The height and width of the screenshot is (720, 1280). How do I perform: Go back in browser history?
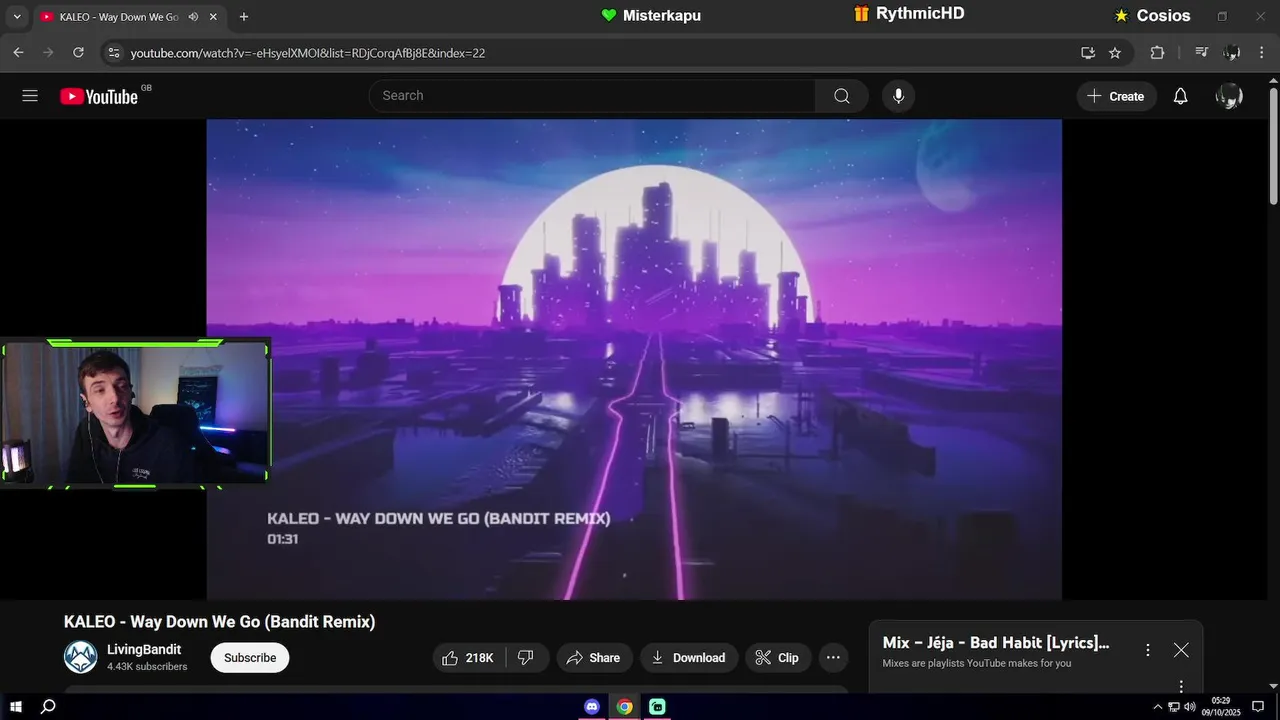[18, 52]
